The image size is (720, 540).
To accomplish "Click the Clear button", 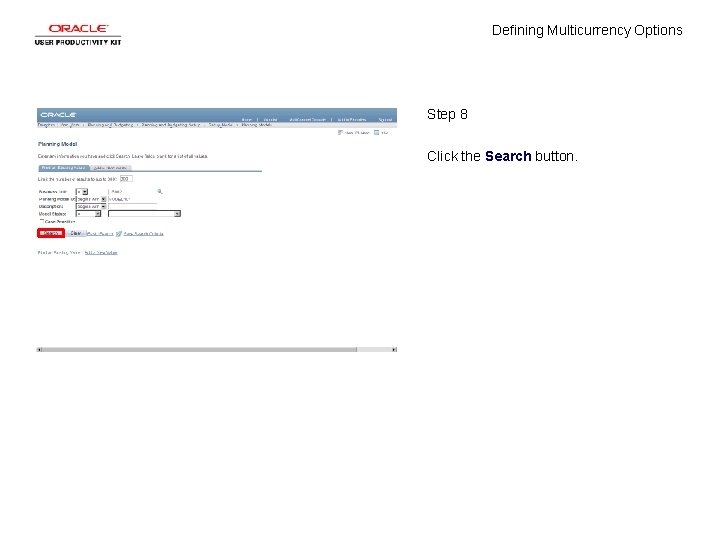I will click(76, 233).
